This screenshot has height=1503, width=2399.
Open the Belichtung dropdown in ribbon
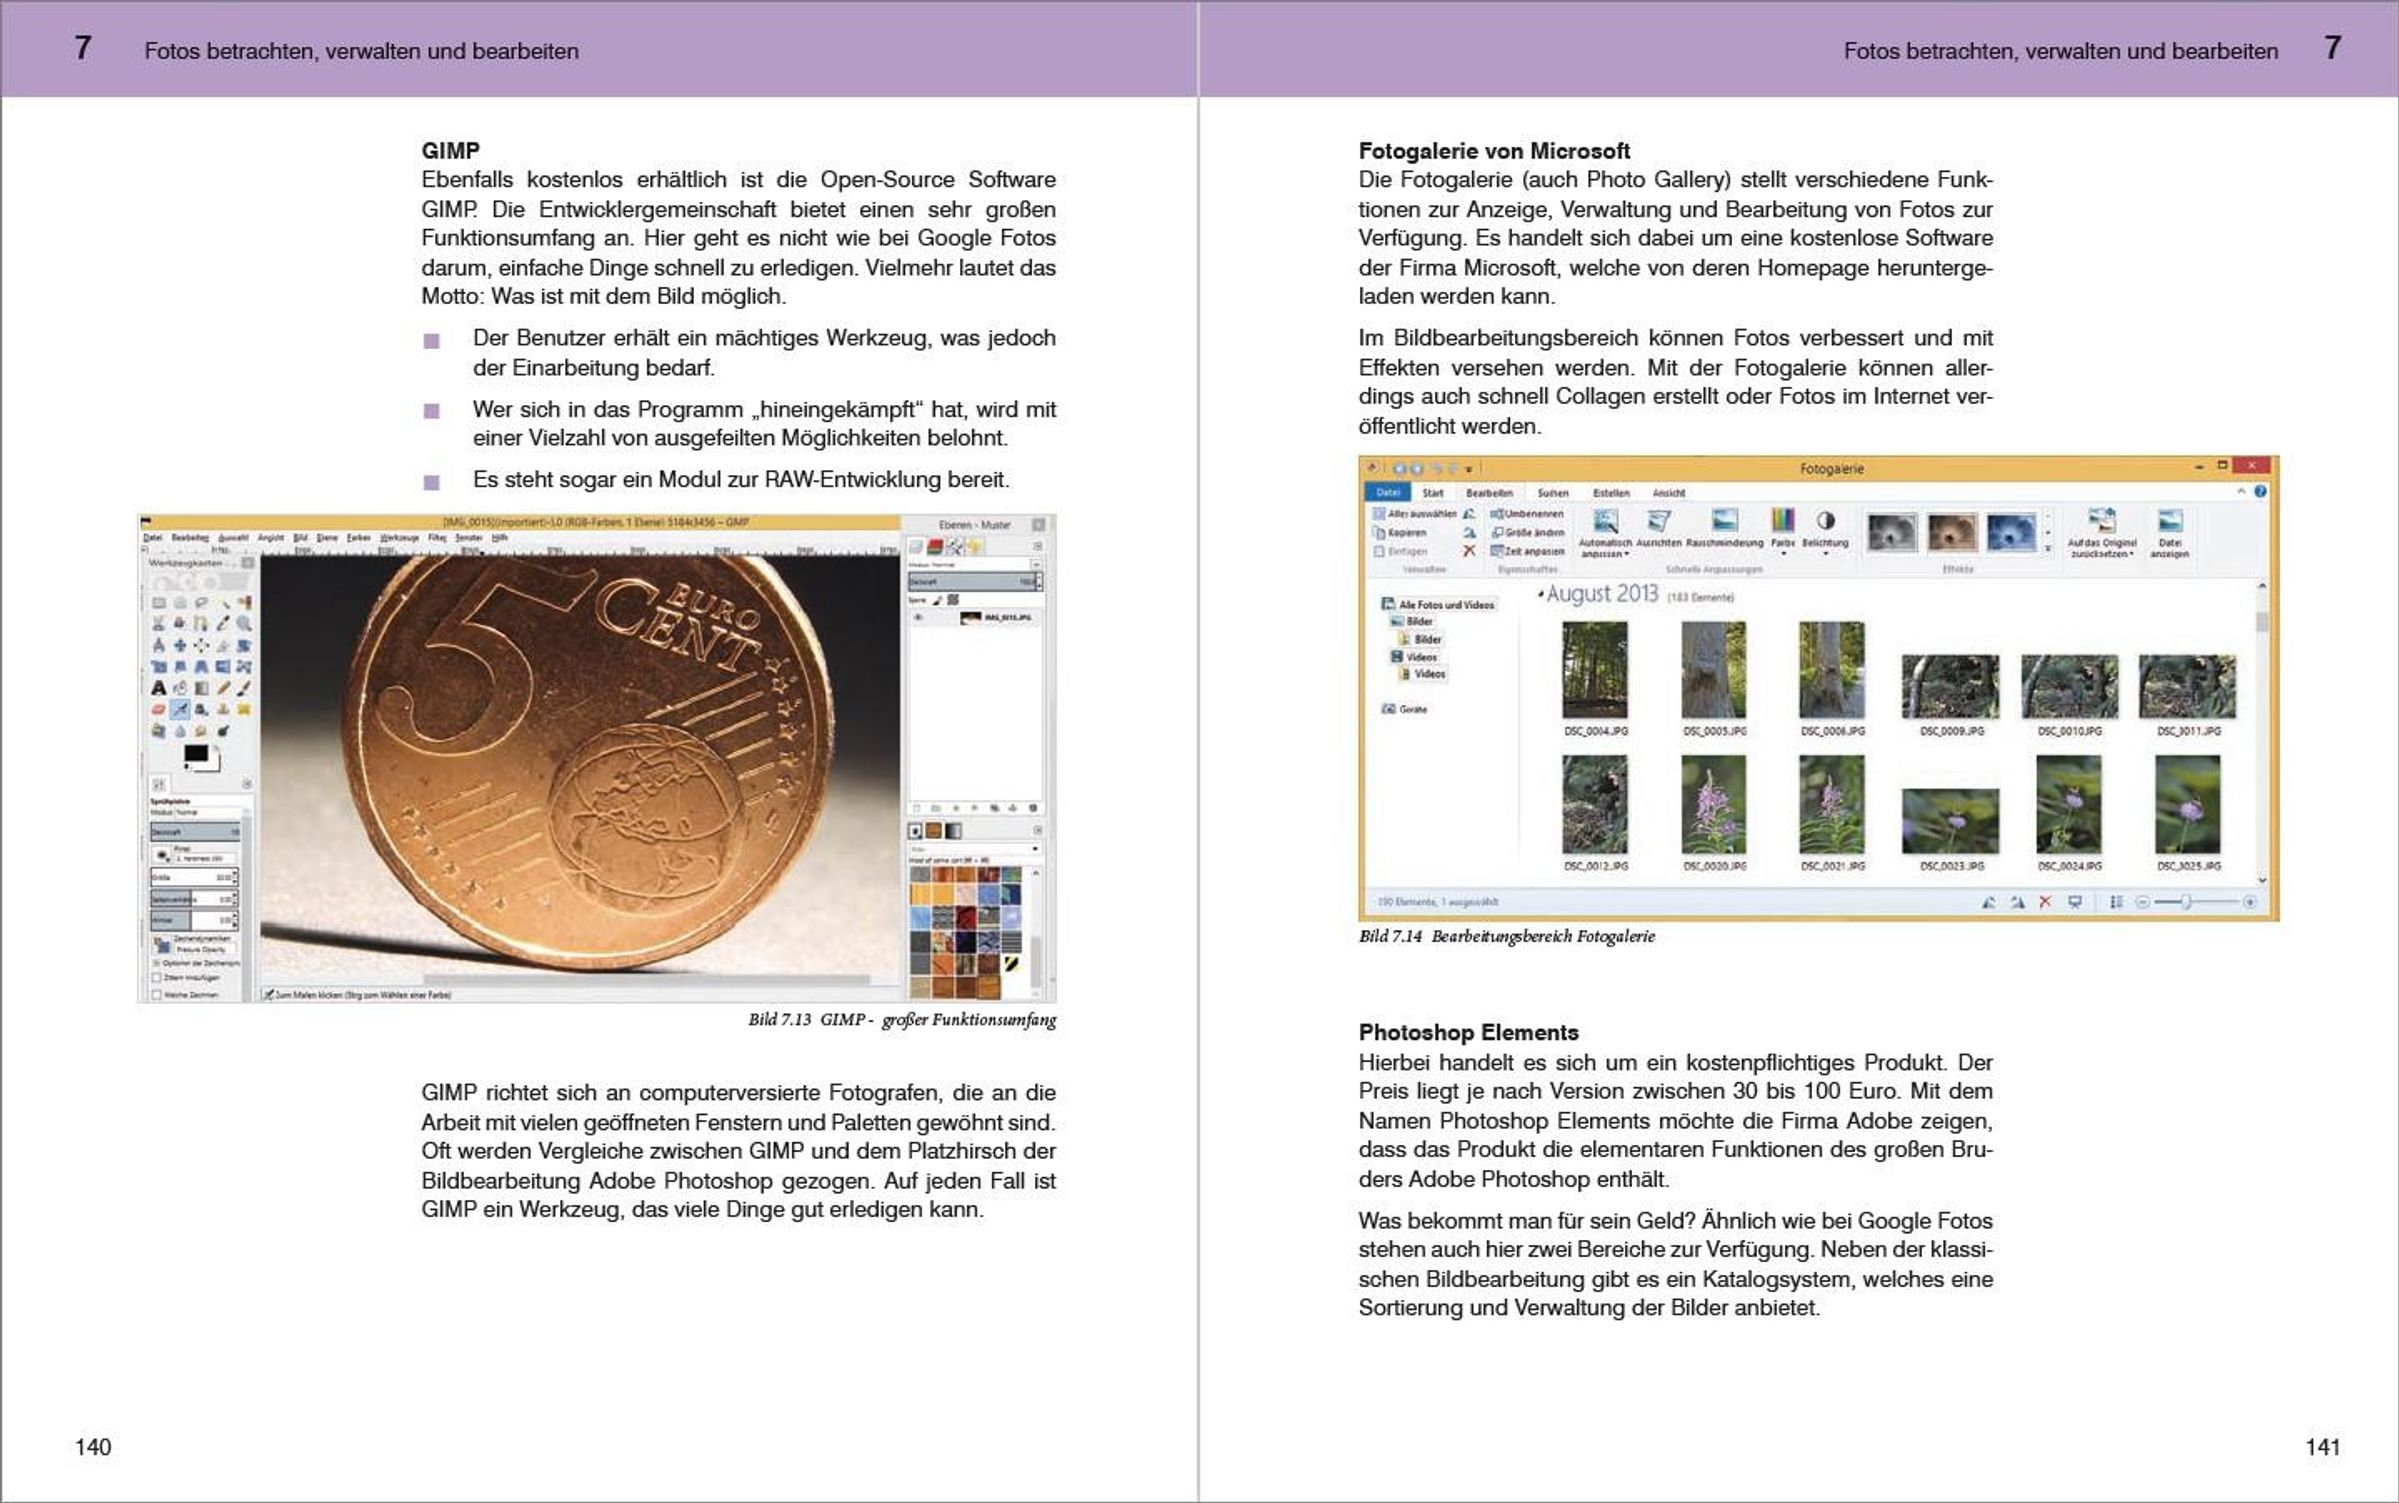[1825, 552]
